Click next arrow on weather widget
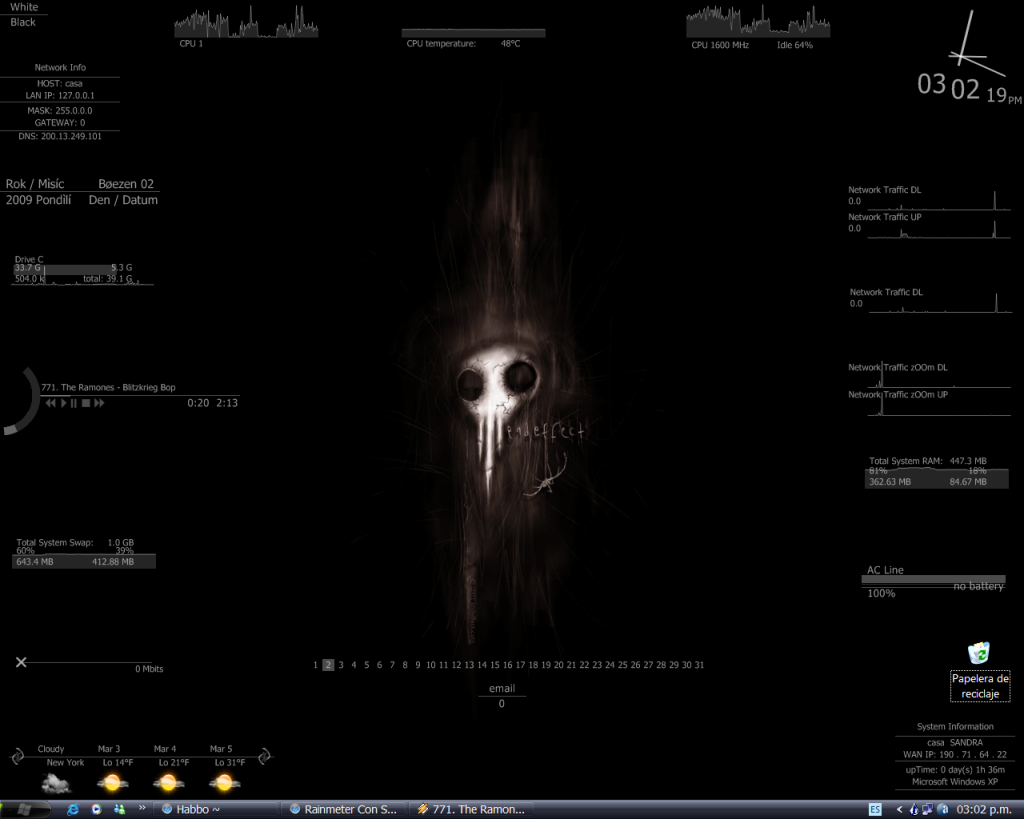Image resolution: width=1024 pixels, height=819 pixels. (x=264, y=756)
